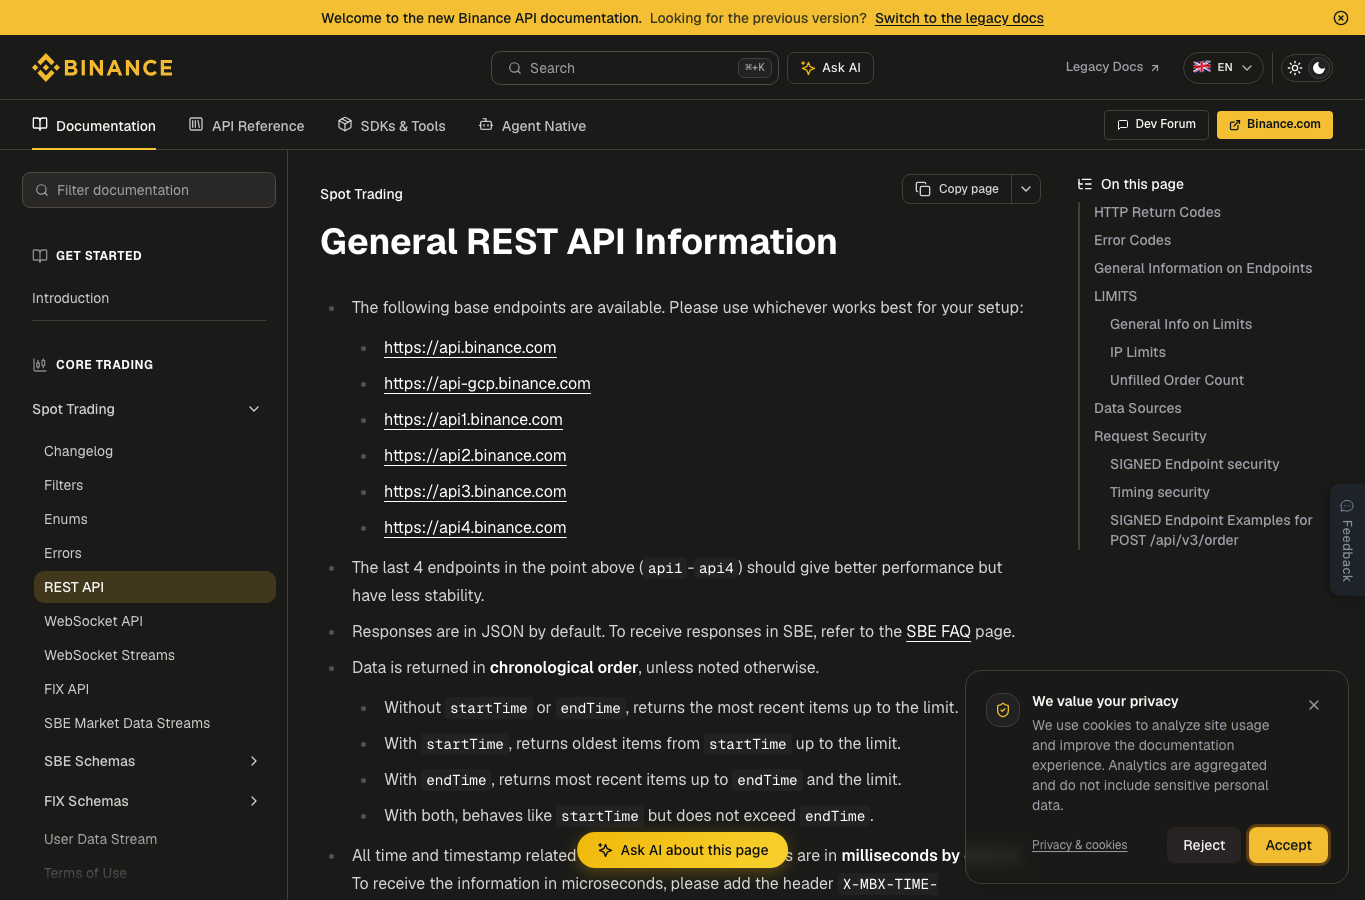Image resolution: width=1365 pixels, height=900 pixels.
Task: Jump to Request Security section
Action: pos(1150,436)
